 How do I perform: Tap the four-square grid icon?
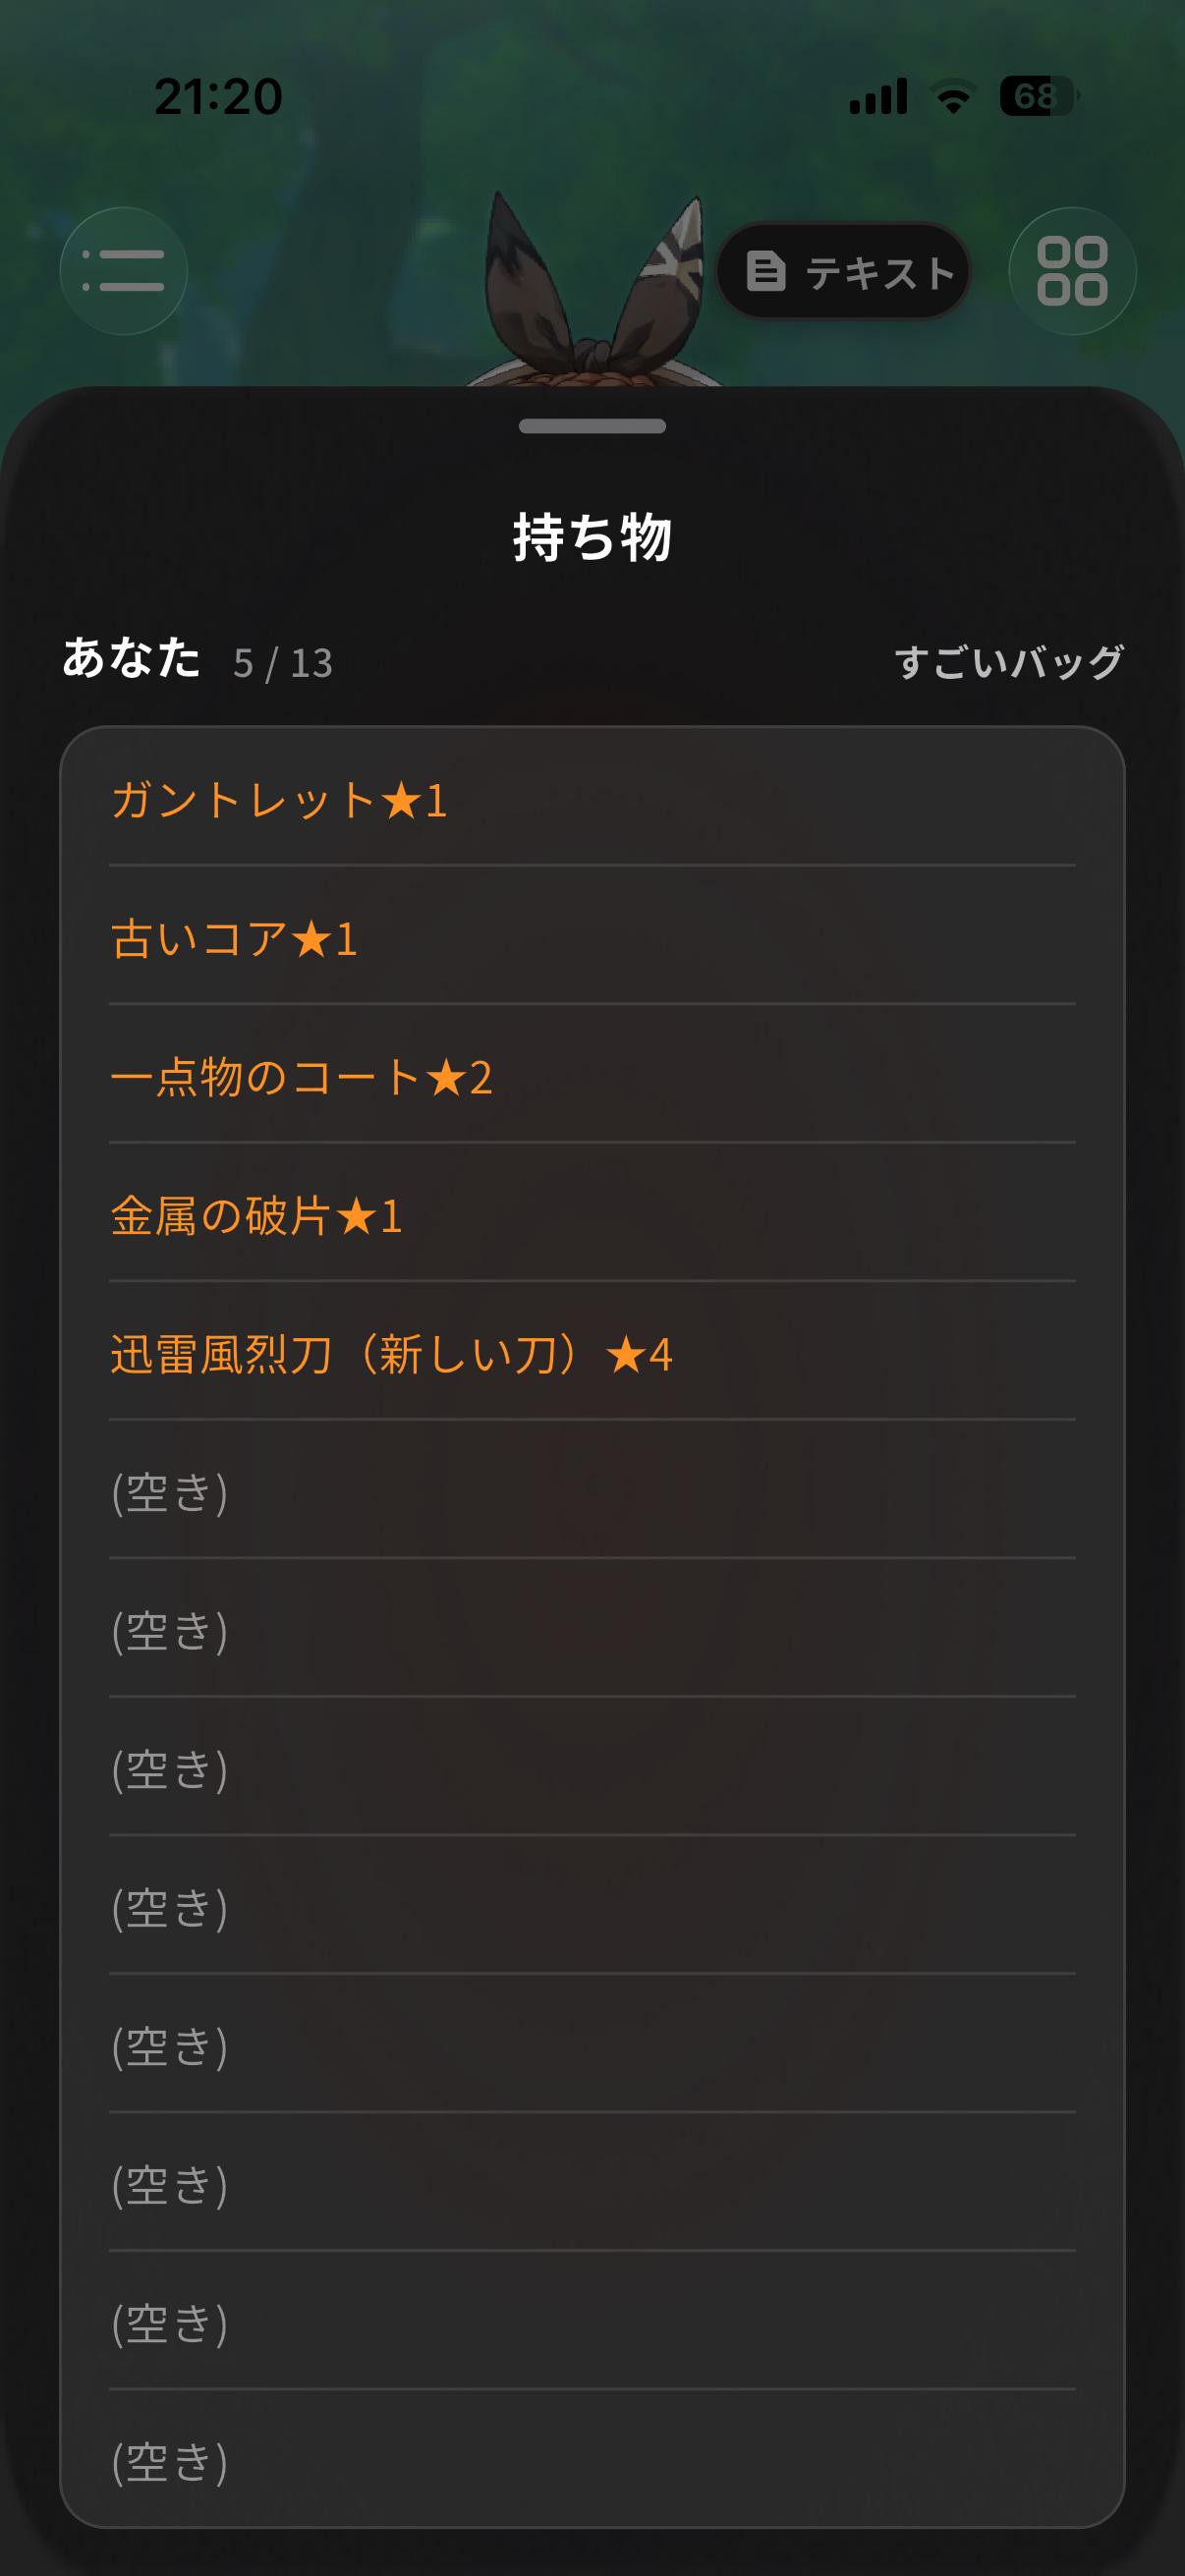click(1072, 271)
